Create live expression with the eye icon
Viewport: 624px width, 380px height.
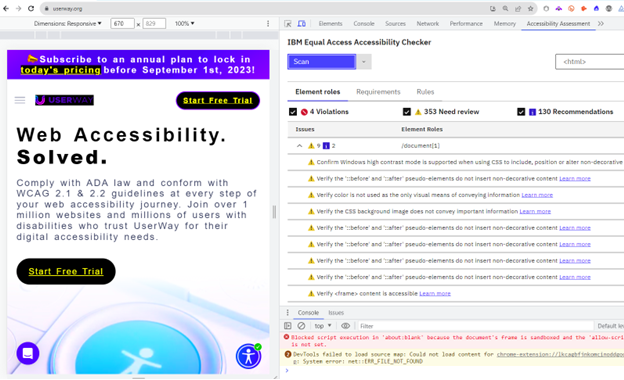pos(345,326)
